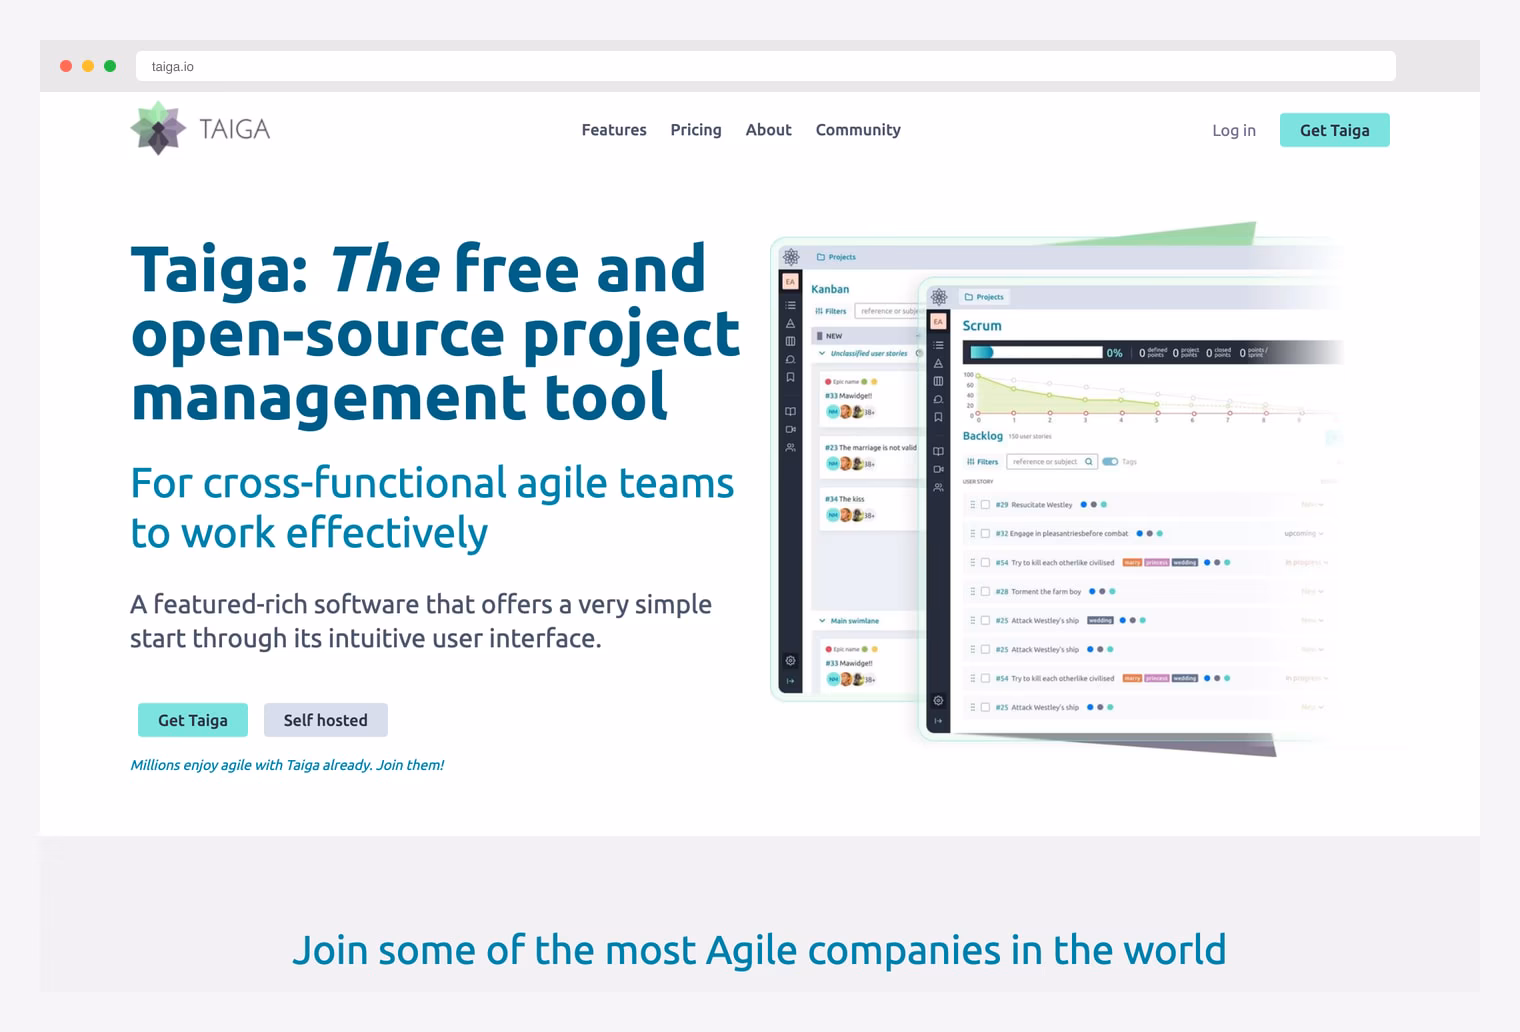Image resolution: width=1520 pixels, height=1032 pixels.
Task: Check the box for #28 Torment the farm boy
Action: (x=985, y=592)
